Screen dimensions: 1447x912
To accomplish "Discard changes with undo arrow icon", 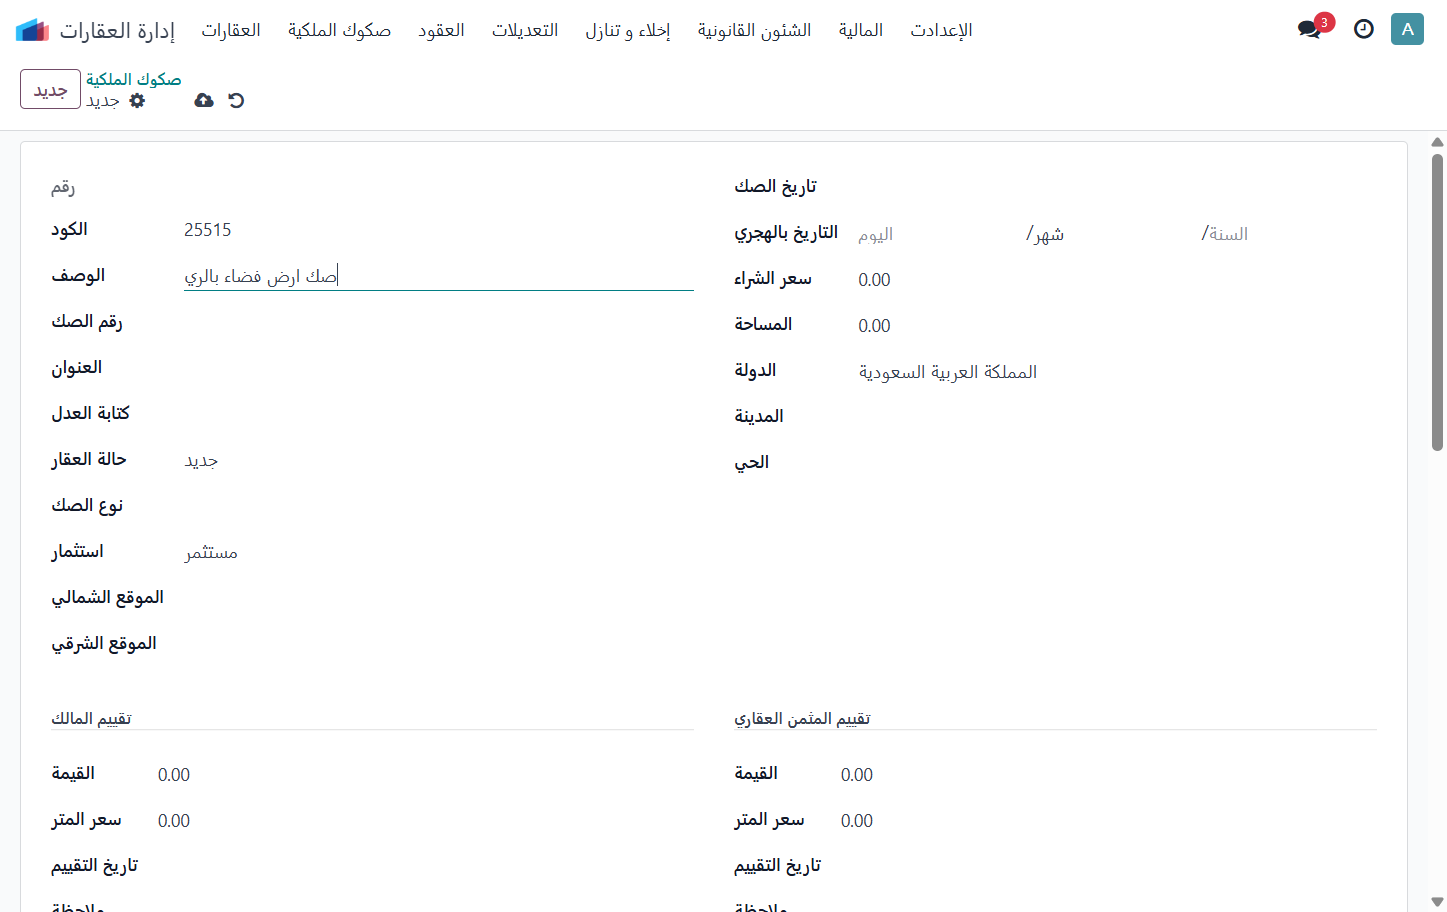I will pos(236,100).
